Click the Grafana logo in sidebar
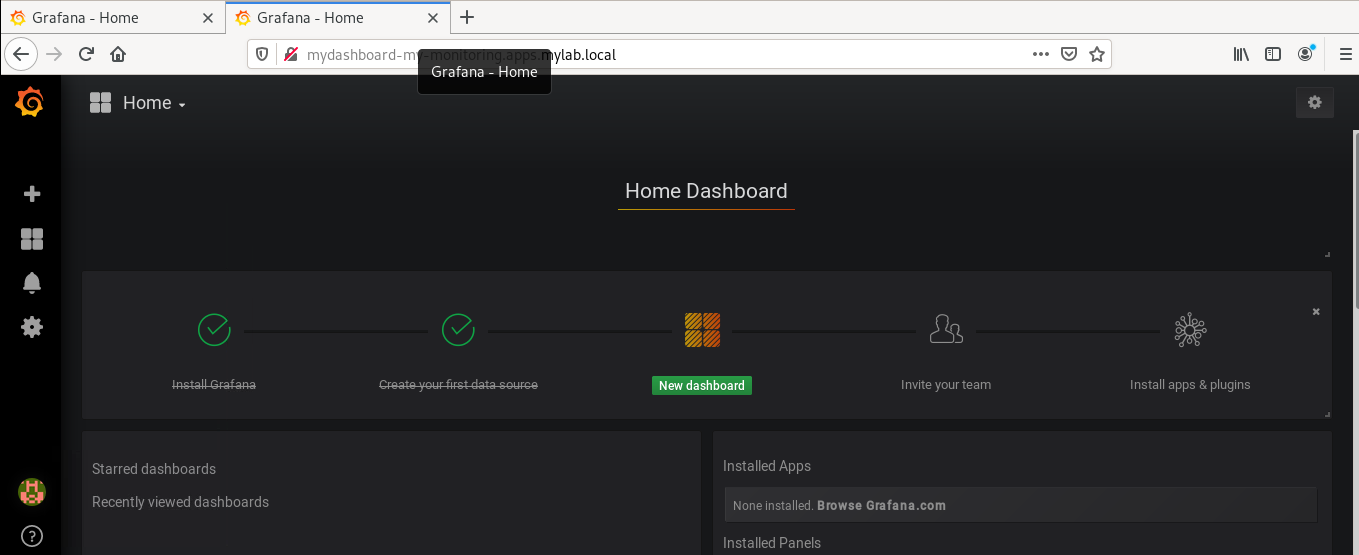This screenshot has height=555, width=1359. 30,102
